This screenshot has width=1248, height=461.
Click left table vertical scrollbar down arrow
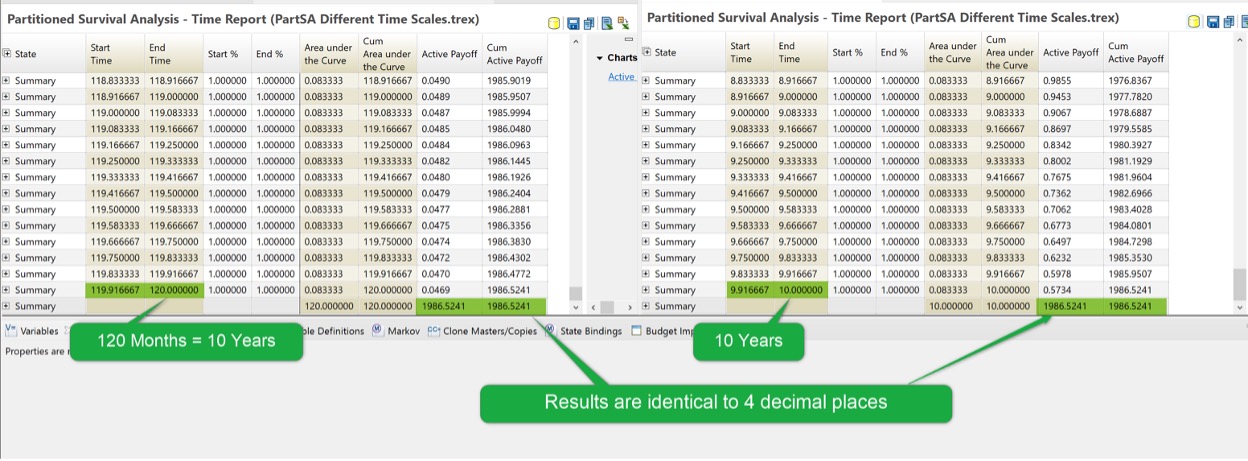(x=575, y=307)
